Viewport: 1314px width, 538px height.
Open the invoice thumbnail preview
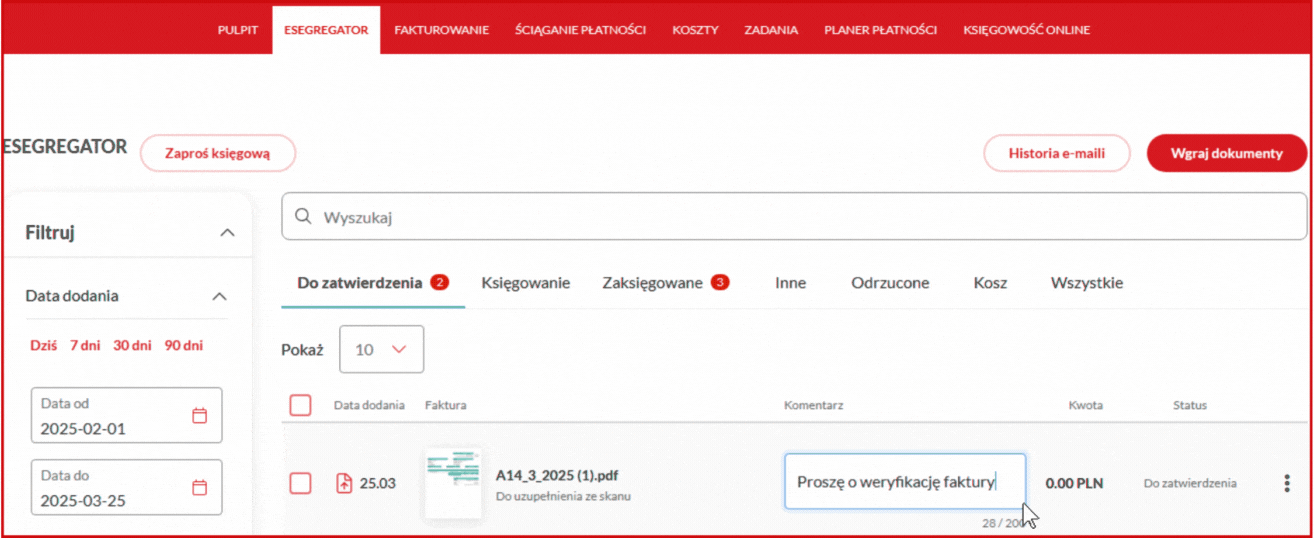(x=453, y=483)
